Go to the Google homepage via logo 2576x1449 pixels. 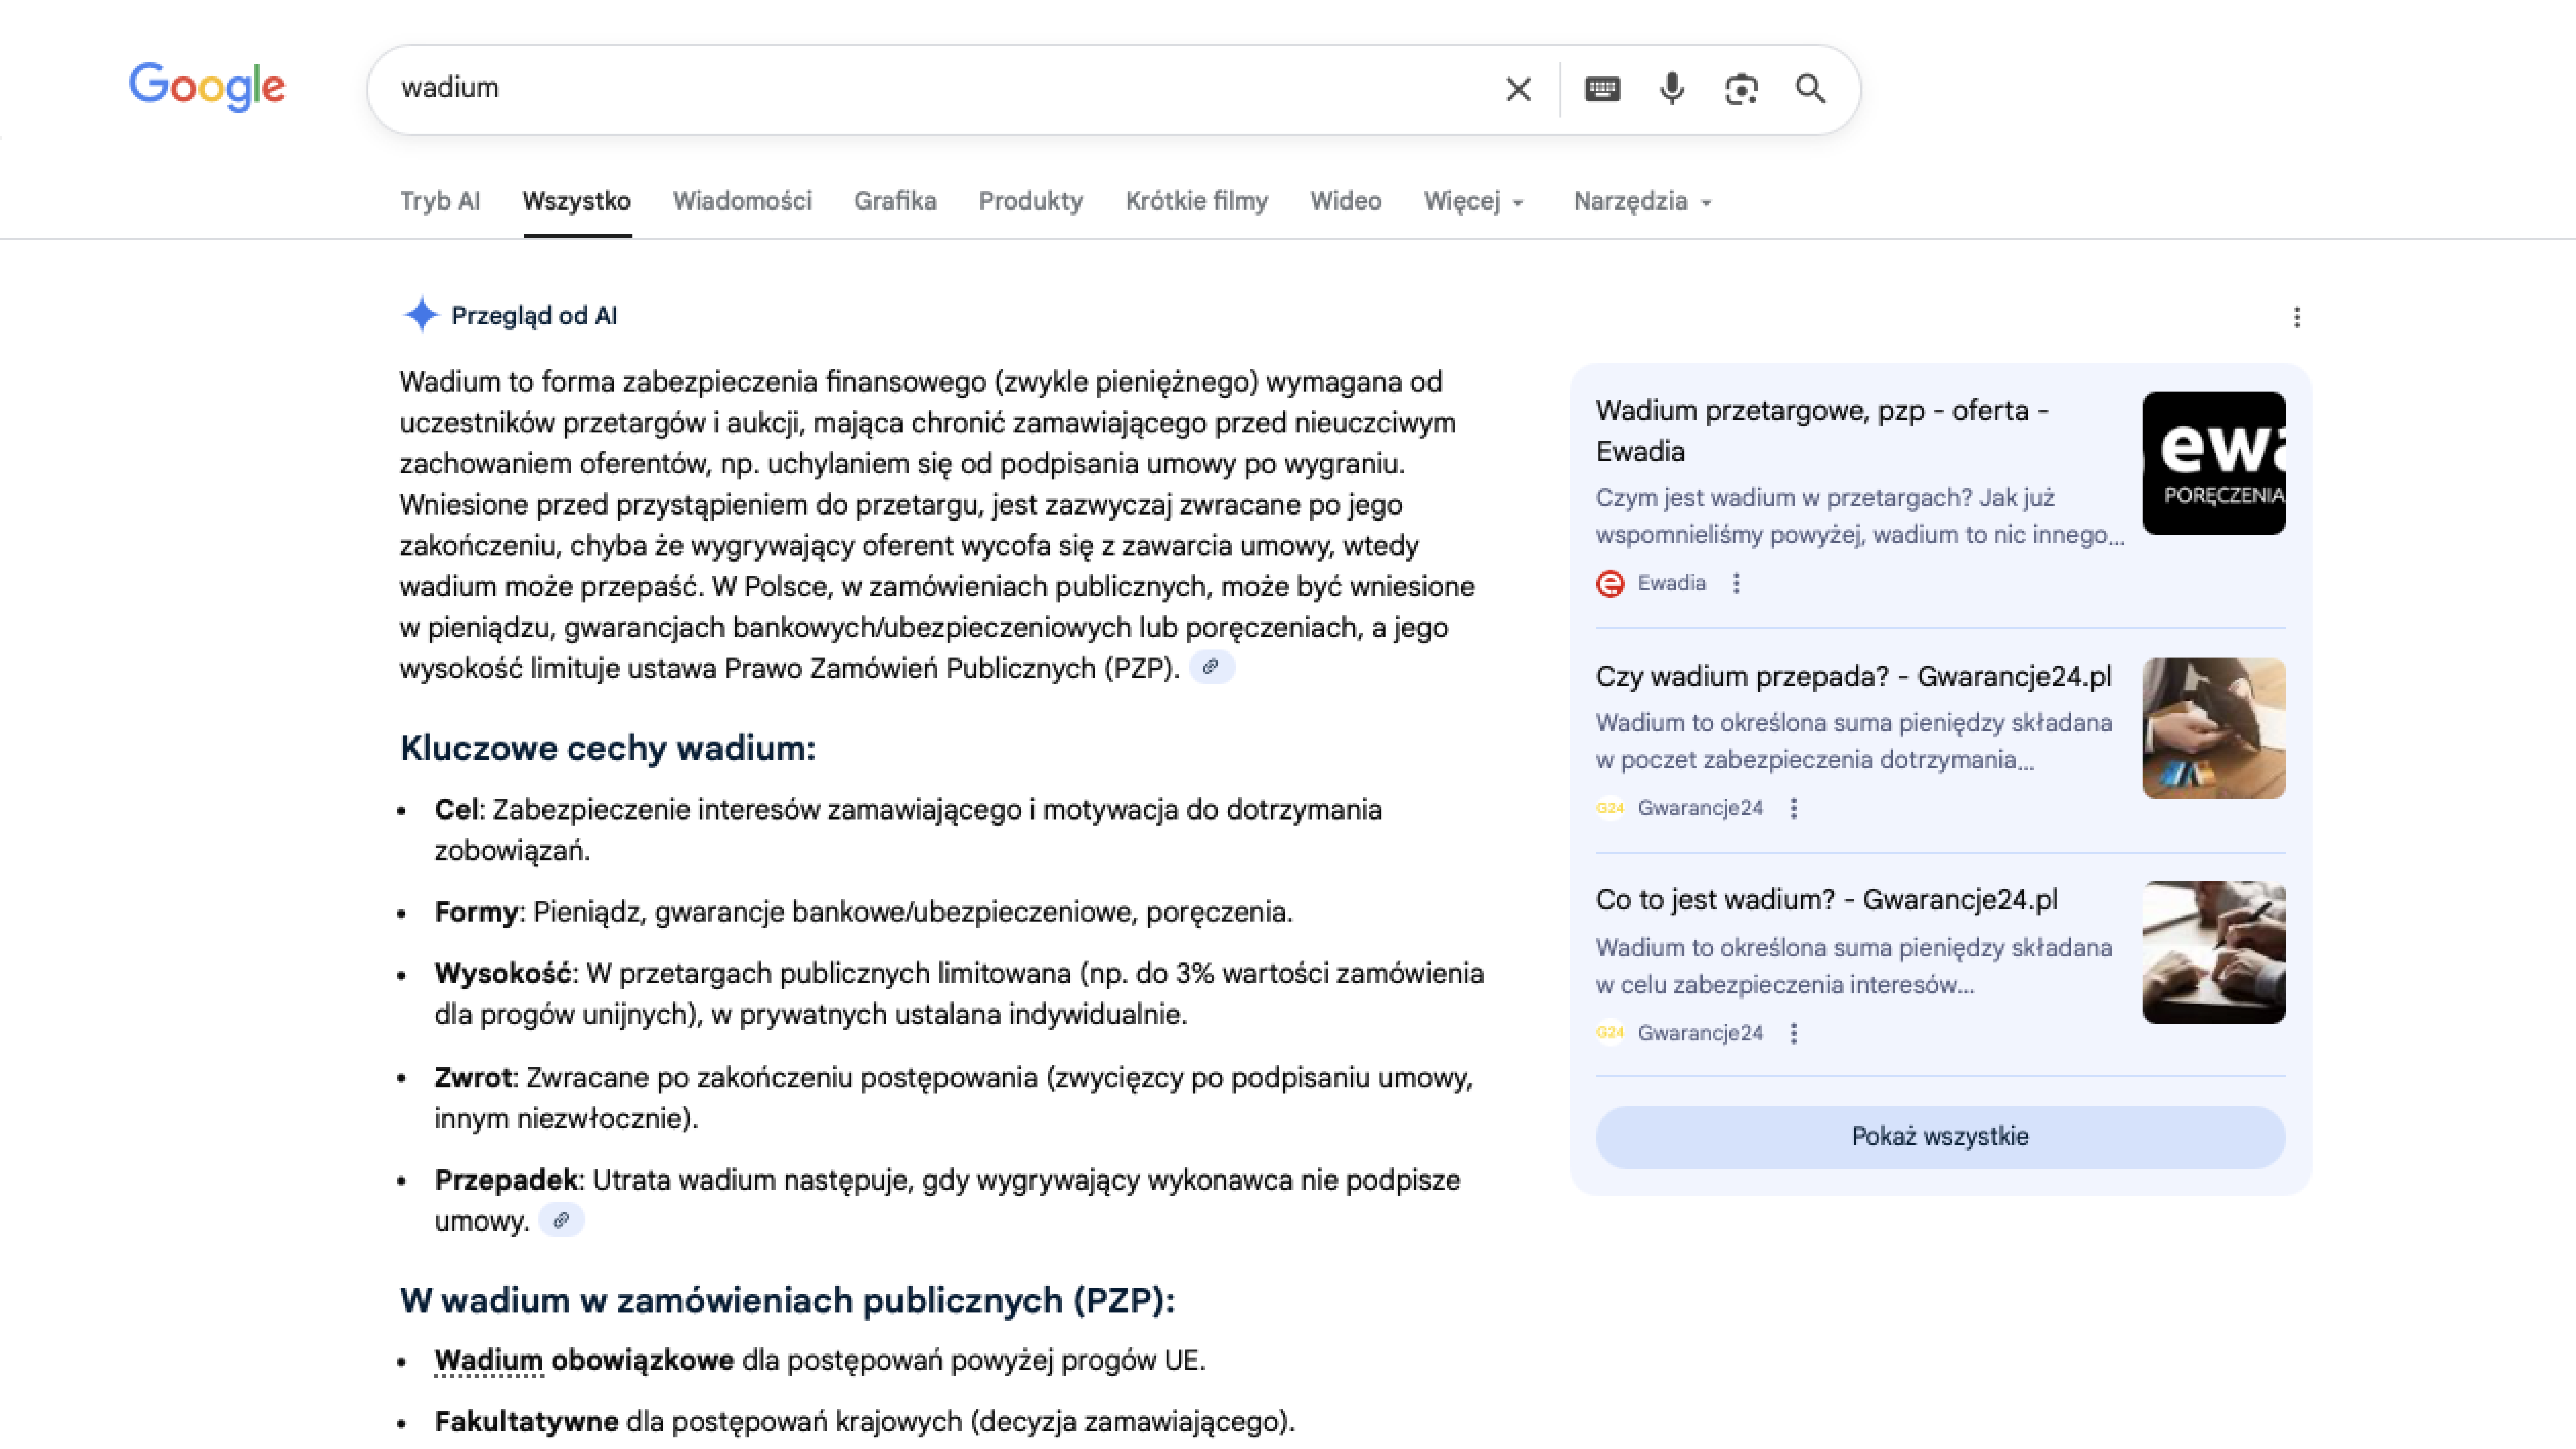point(207,87)
